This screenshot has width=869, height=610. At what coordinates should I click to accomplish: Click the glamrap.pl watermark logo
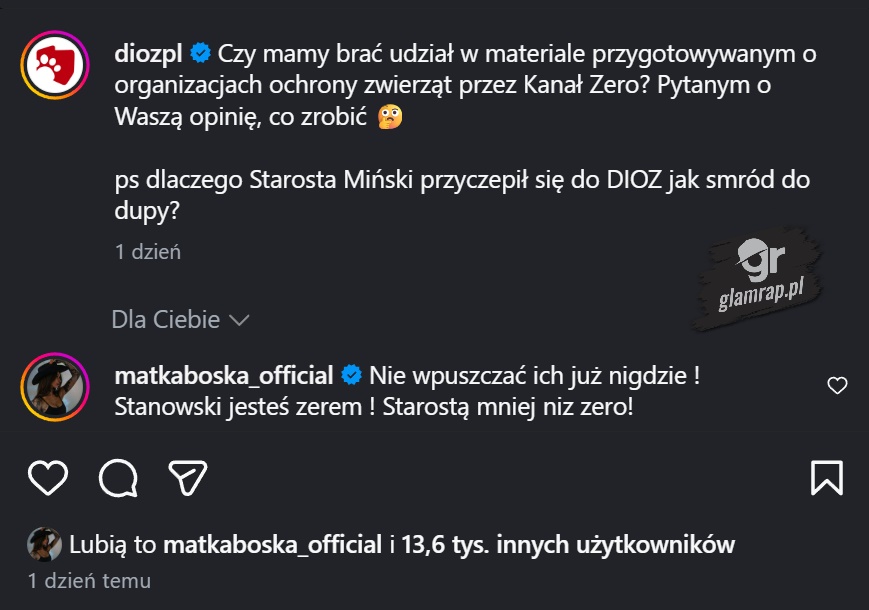[x=761, y=276]
